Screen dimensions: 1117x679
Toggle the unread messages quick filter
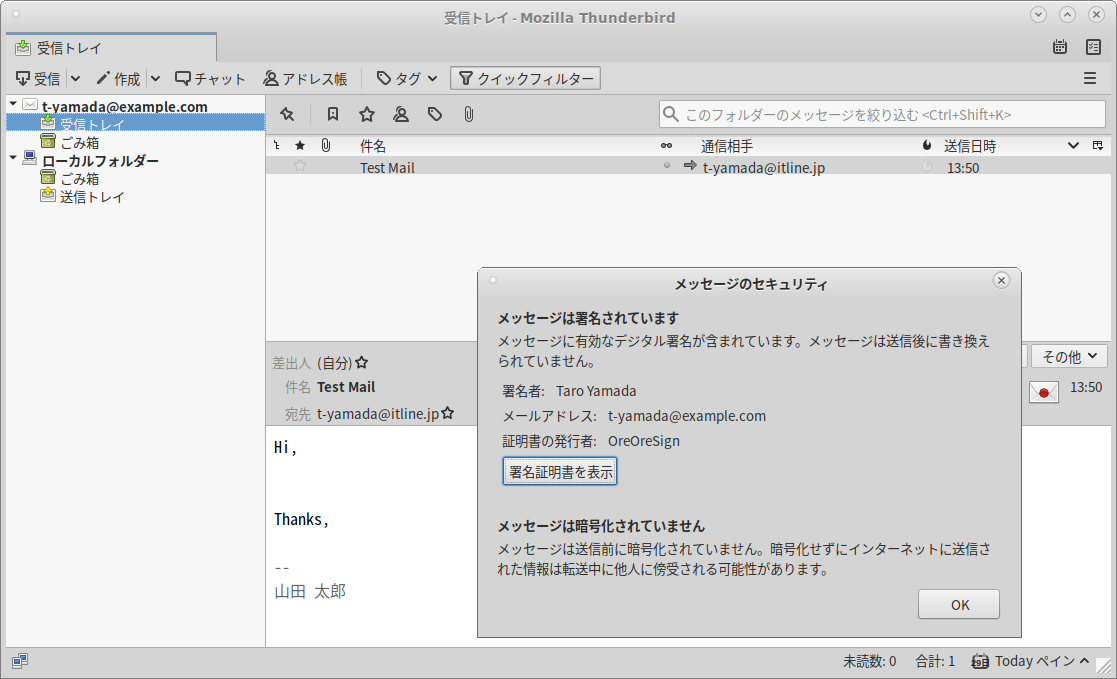[333, 115]
